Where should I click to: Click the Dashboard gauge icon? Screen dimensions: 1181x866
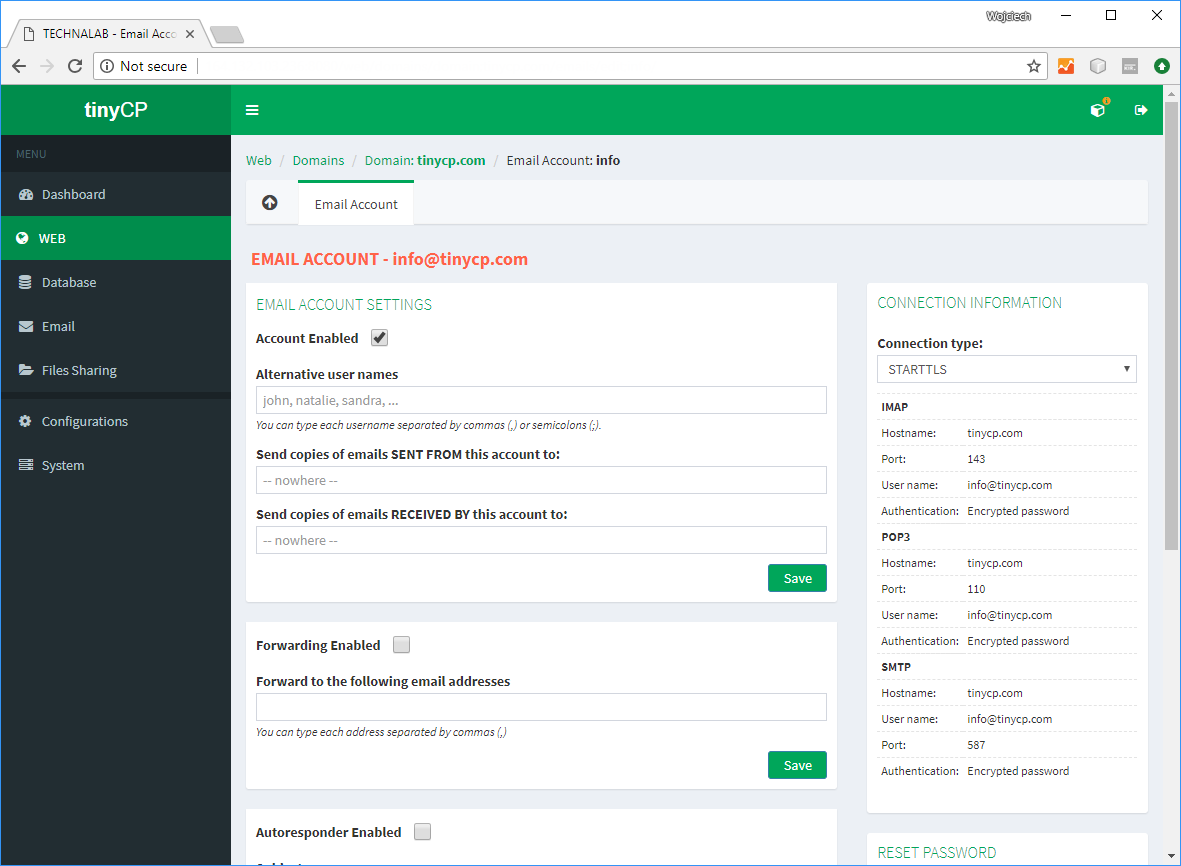coord(26,194)
